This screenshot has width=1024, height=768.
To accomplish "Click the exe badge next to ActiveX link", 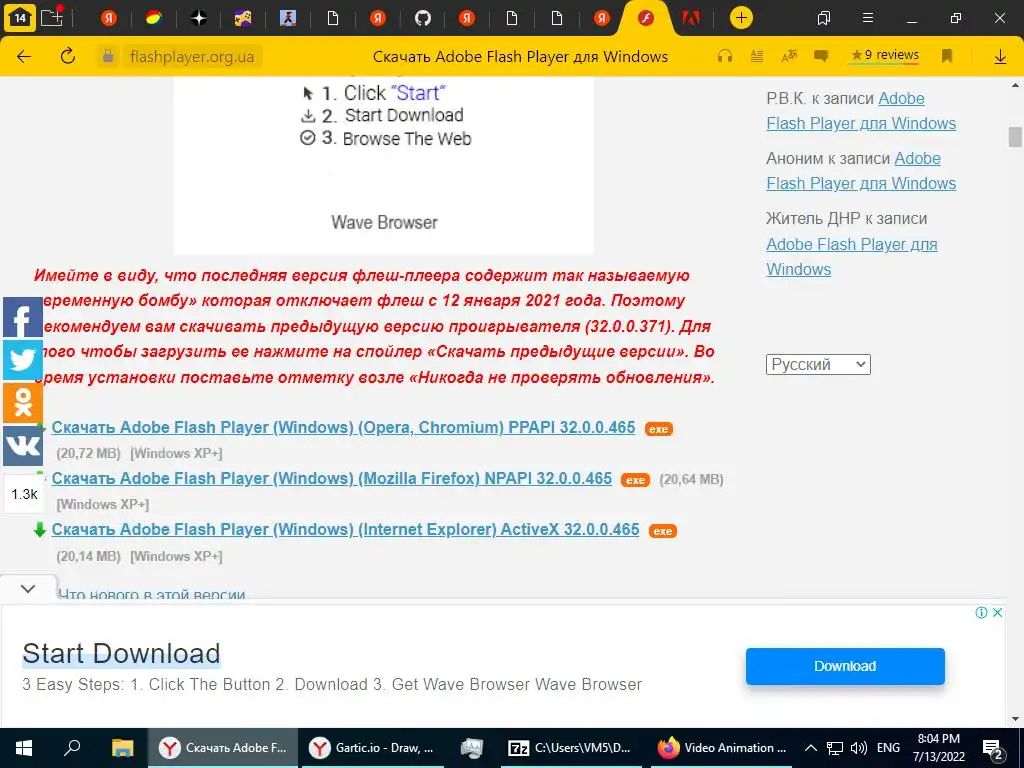I will (662, 531).
